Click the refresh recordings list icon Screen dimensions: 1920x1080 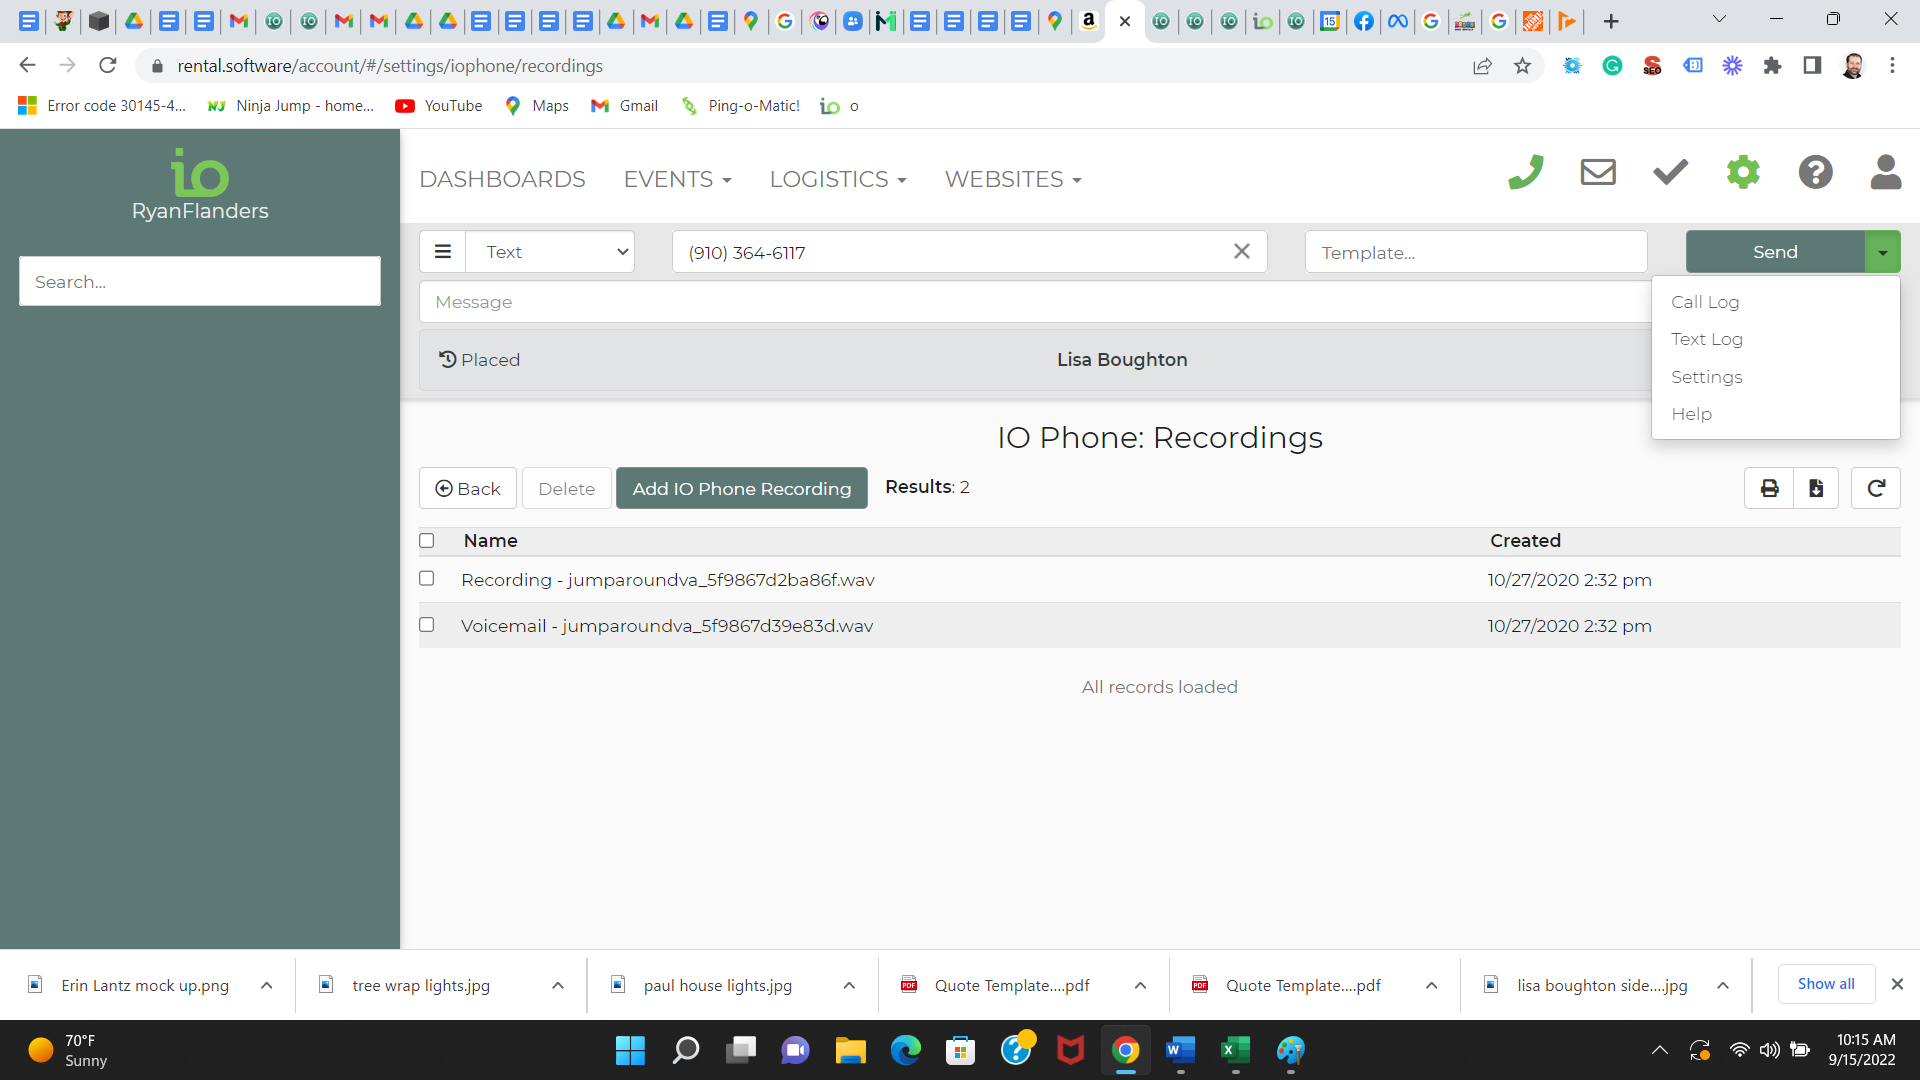[1876, 488]
